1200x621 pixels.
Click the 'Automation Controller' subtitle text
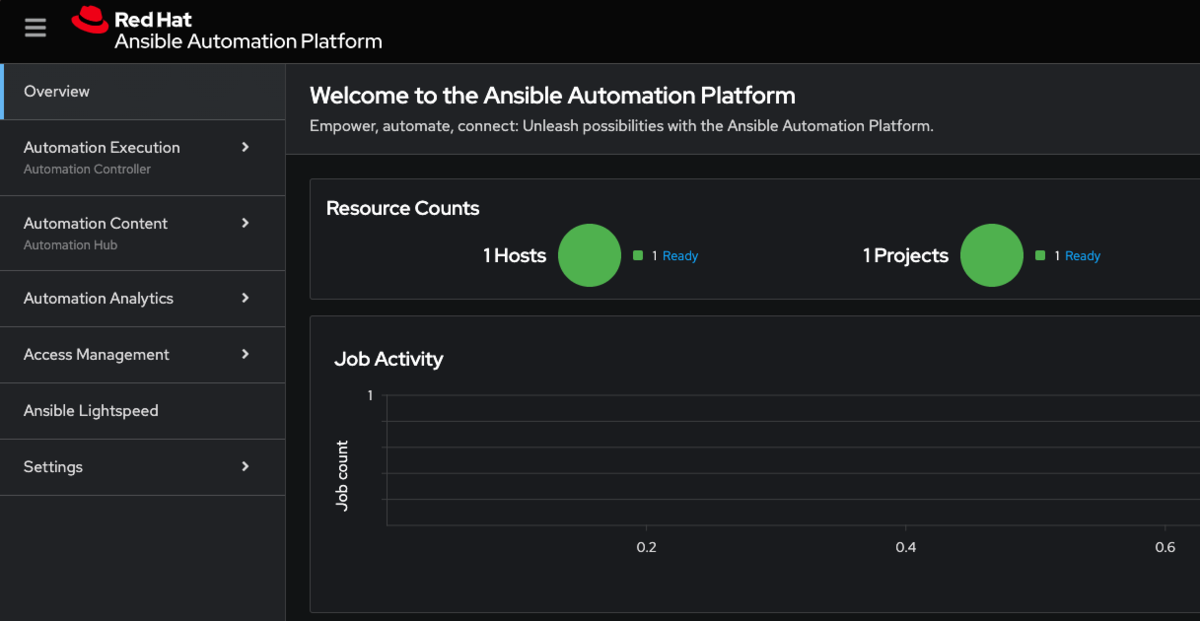click(87, 169)
